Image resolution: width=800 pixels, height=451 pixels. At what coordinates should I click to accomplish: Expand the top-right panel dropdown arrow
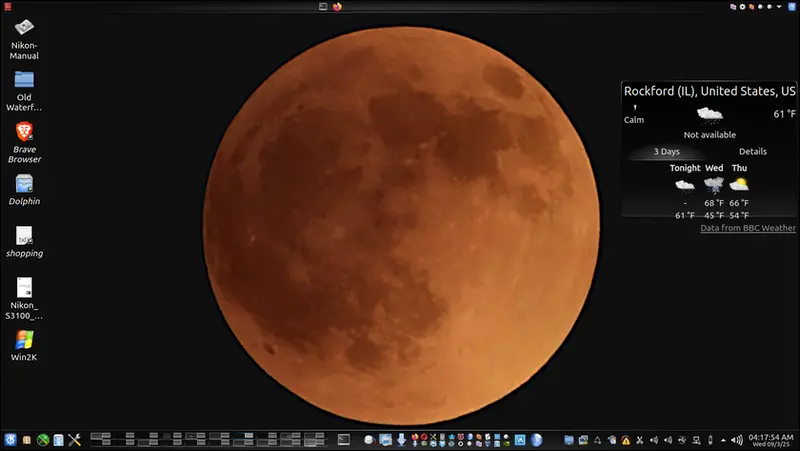pos(779,7)
